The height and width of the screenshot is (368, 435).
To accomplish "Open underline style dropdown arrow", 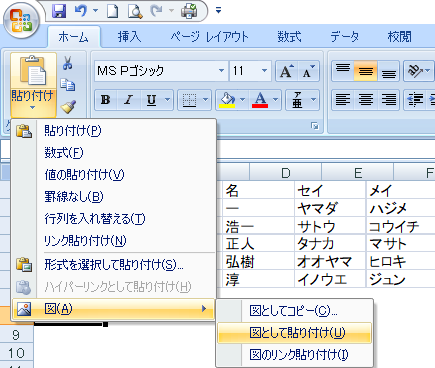I will tap(168, 99).
